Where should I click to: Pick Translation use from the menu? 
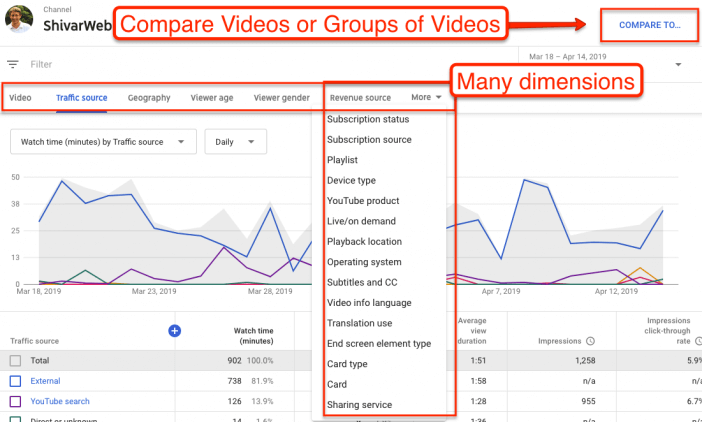[x=360, y=323]
